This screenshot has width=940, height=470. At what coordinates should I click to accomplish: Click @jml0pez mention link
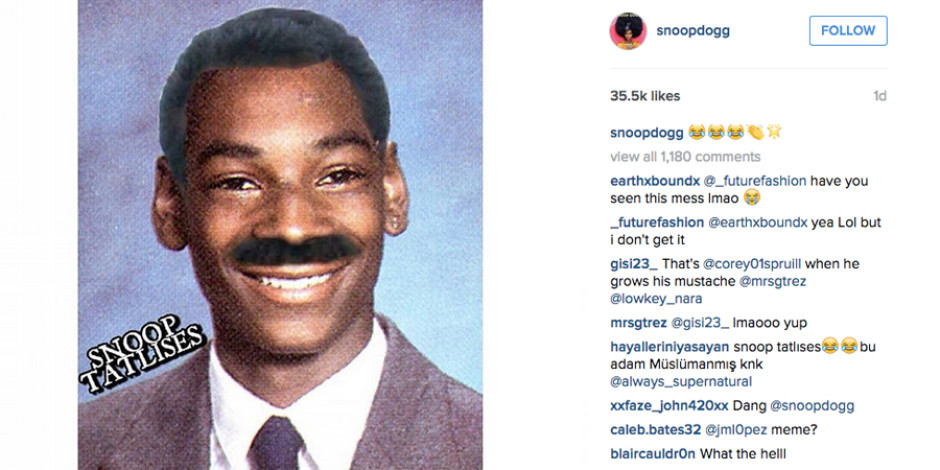[x=740, y=430]
